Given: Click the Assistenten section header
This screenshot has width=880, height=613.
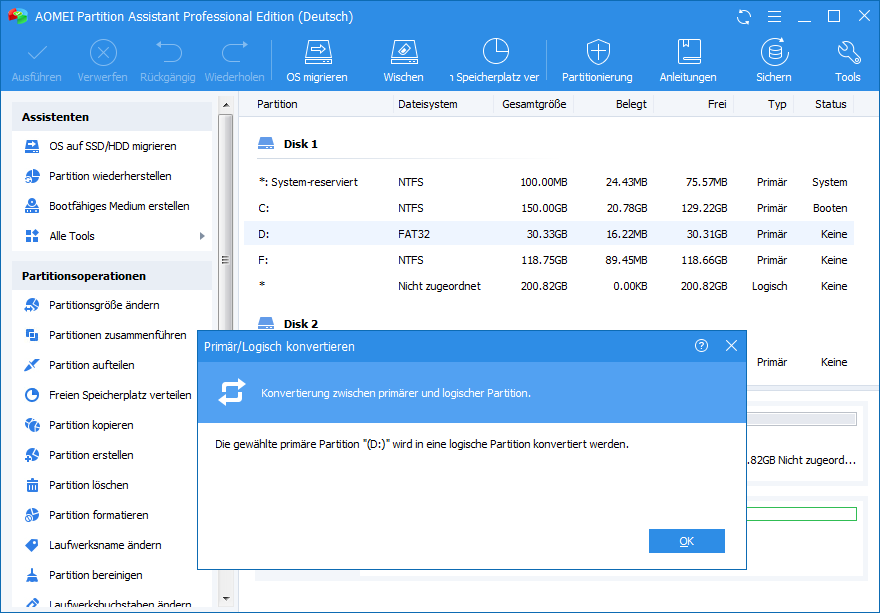Looking at the screenshot, I should coord(112,117).
